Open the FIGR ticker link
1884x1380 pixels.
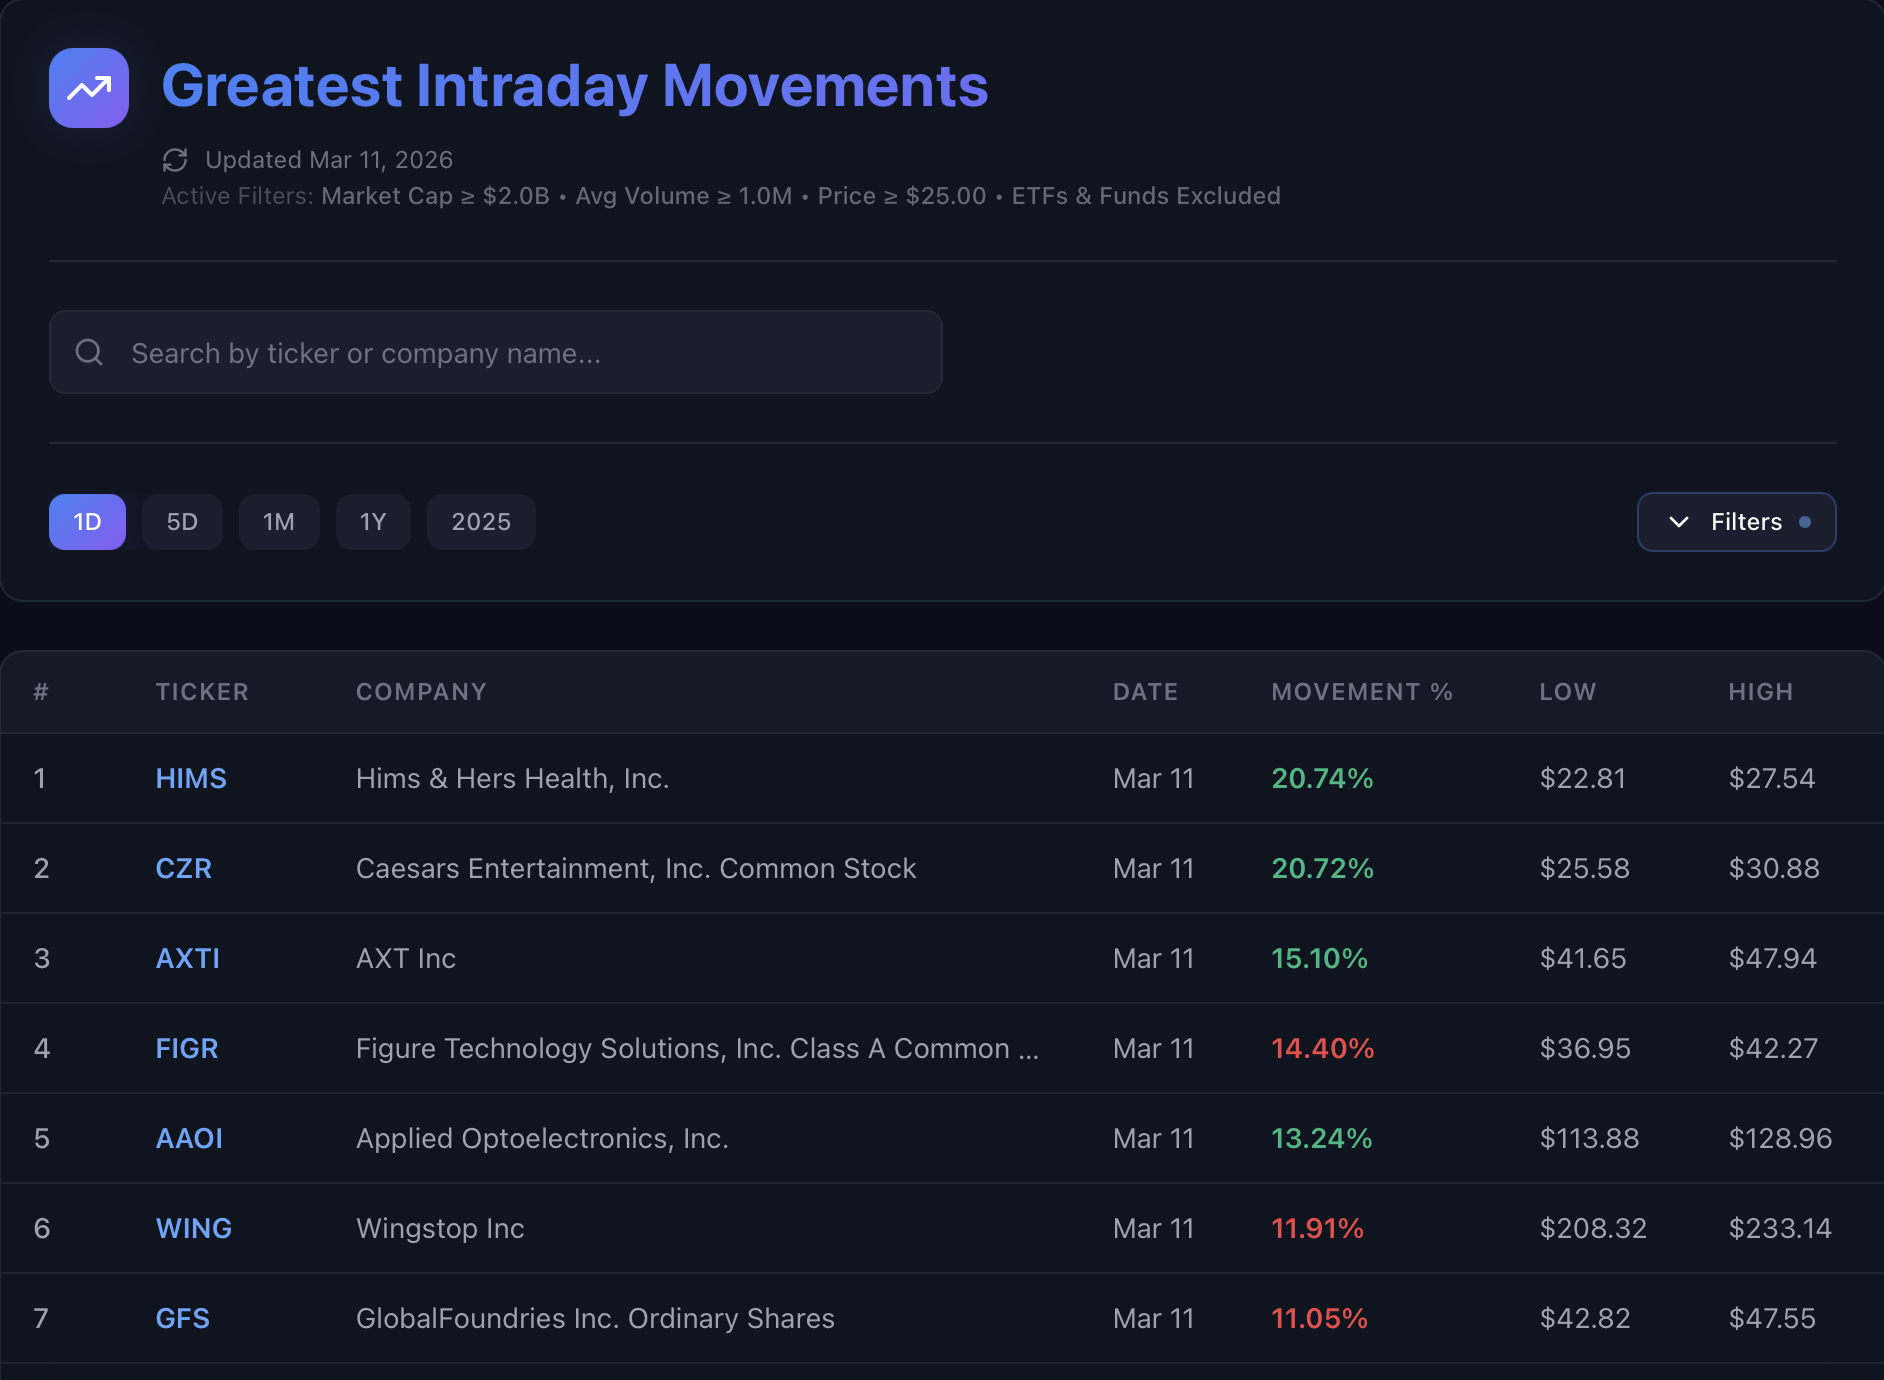[187, 1048]
